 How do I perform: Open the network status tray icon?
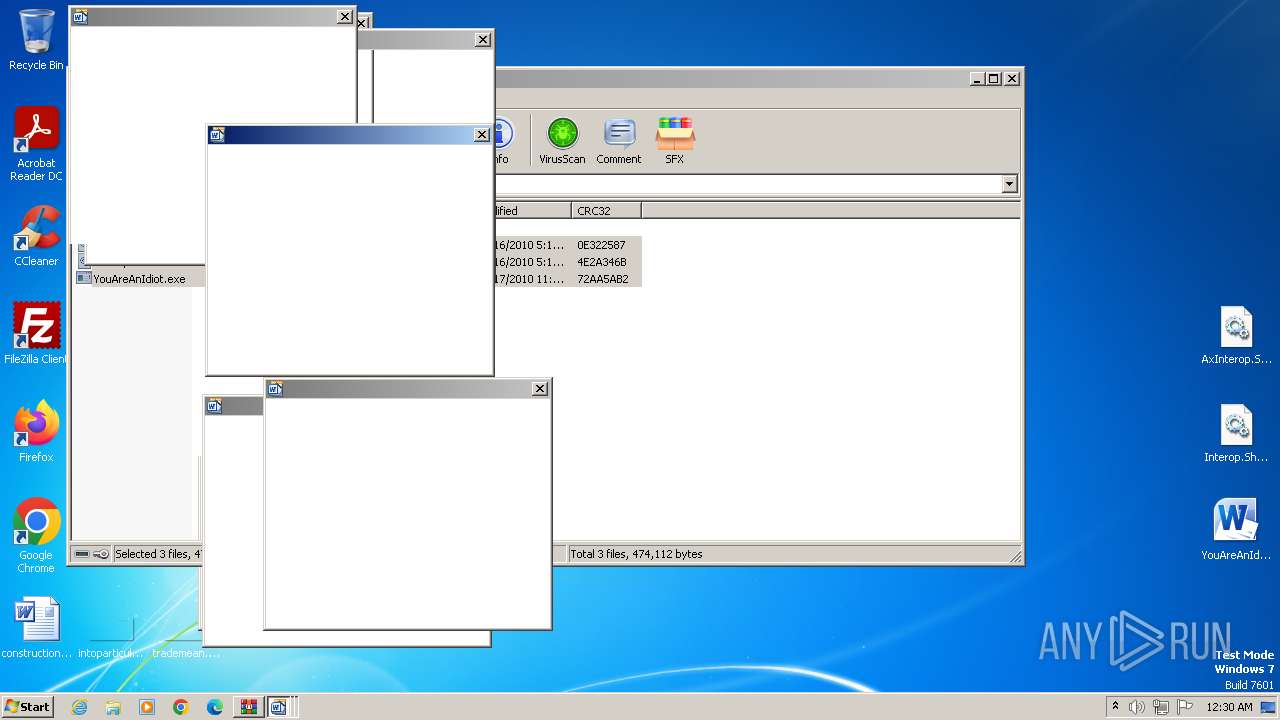pyautogui.click(x=1161, y=707)
